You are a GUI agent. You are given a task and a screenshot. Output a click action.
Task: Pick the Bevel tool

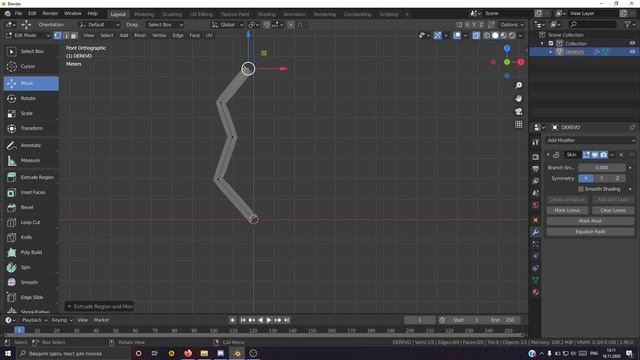(x=31, y=207)
